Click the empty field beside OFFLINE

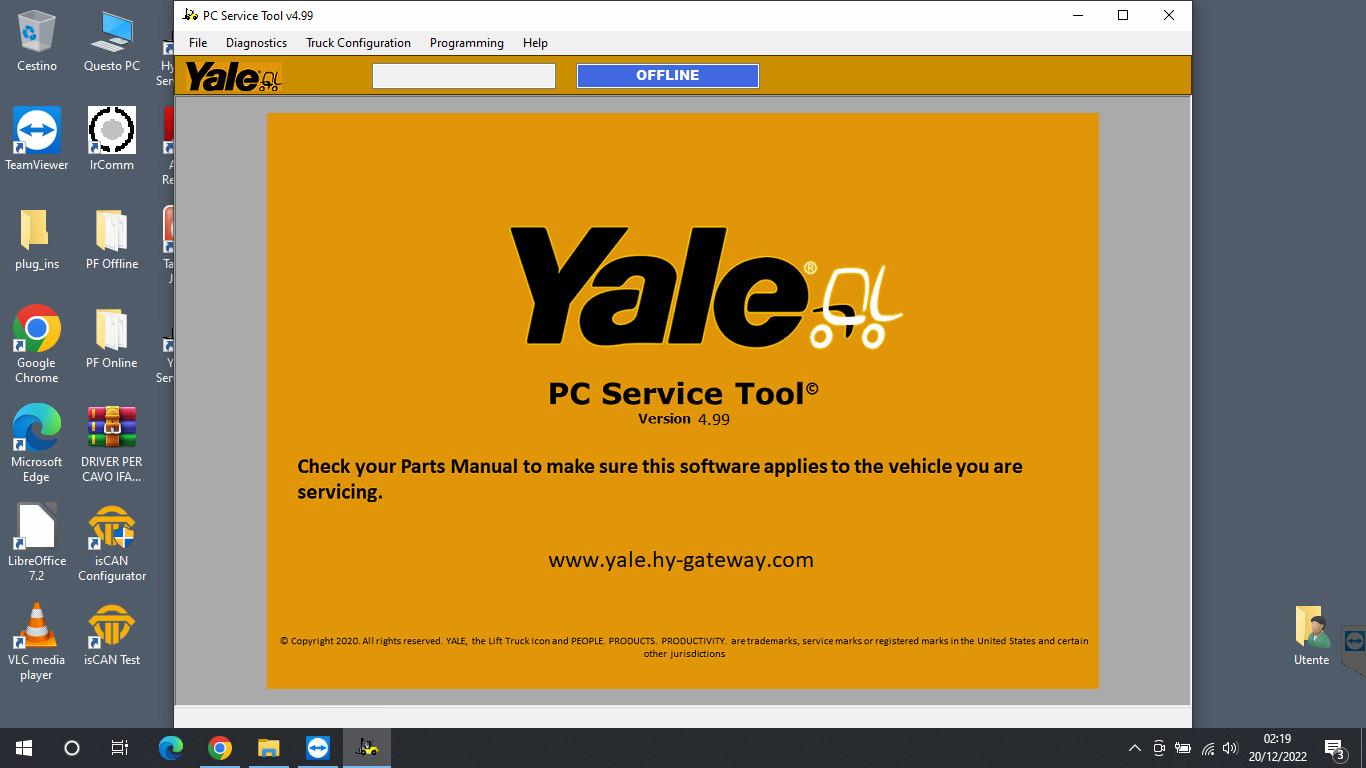coord(464,76)
